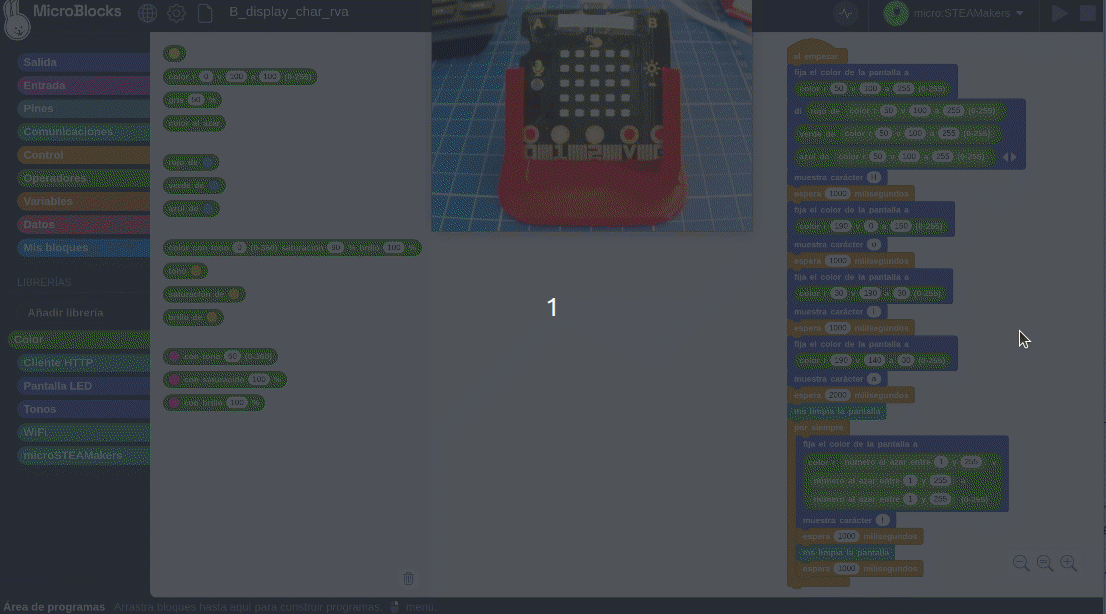This screenshot has height=614, width=1106.
Task: Open the data graph icon
Action: [845, 13]
